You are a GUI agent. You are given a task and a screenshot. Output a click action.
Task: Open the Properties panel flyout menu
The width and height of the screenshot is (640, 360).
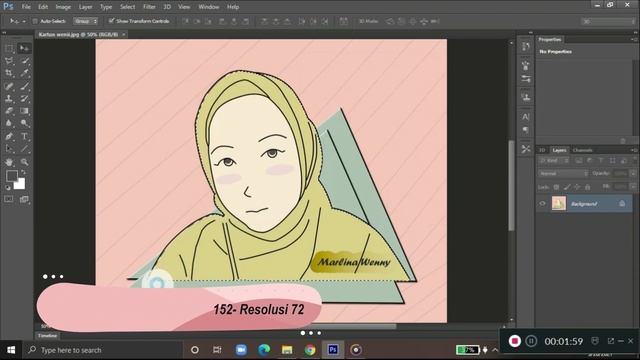[x=633, y=40]
